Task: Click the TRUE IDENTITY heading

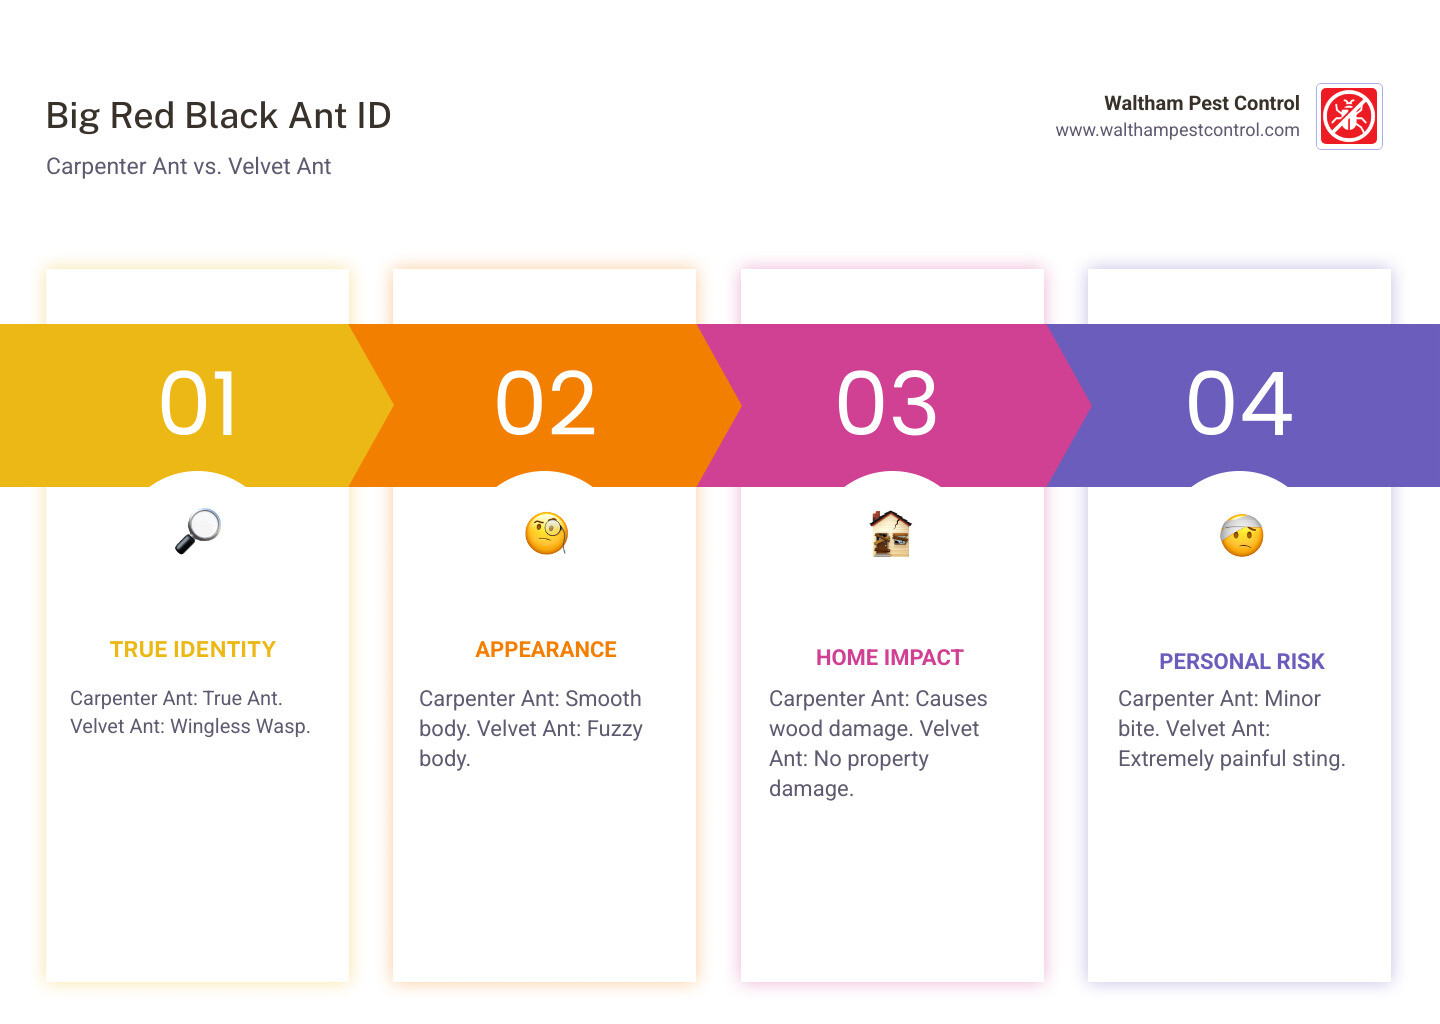Action: [193, 650]
